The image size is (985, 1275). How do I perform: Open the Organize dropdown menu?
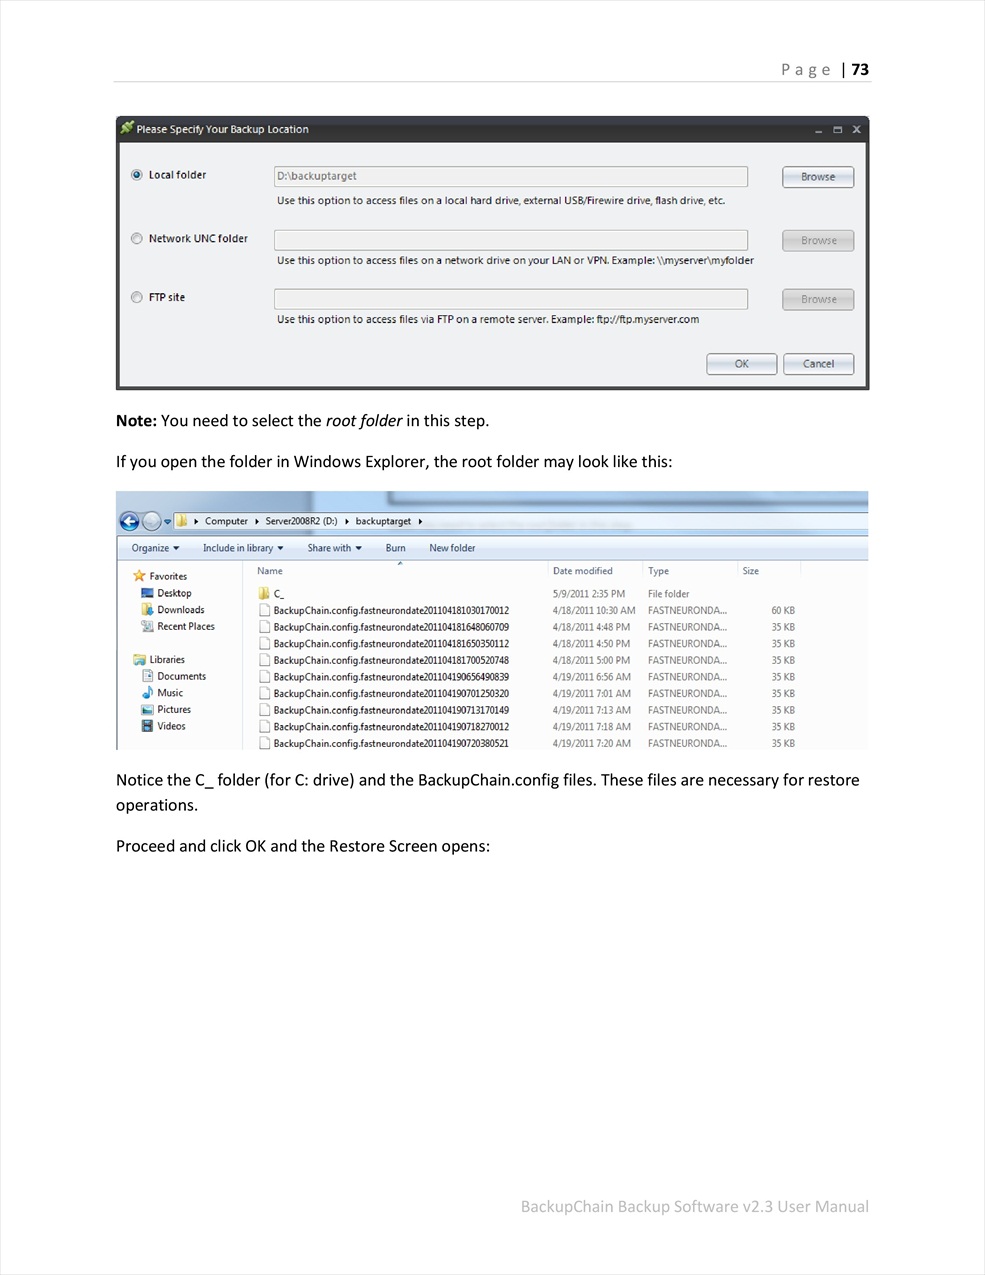[x=155, y=548]
